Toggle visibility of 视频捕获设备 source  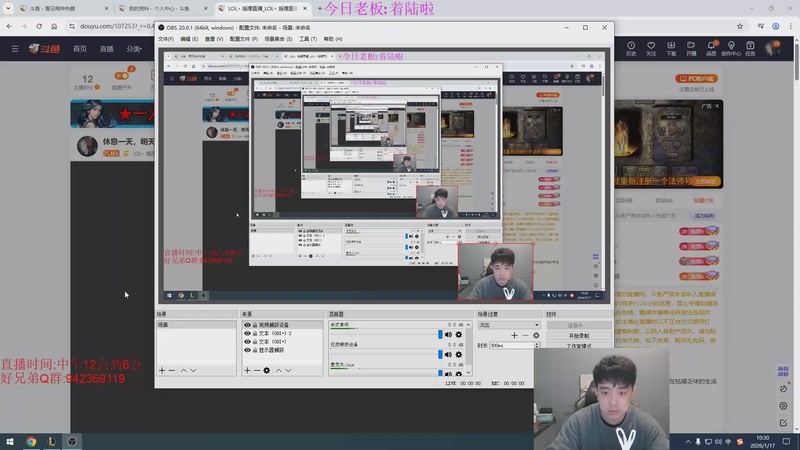pyautogui.click(x=247, y=325)
